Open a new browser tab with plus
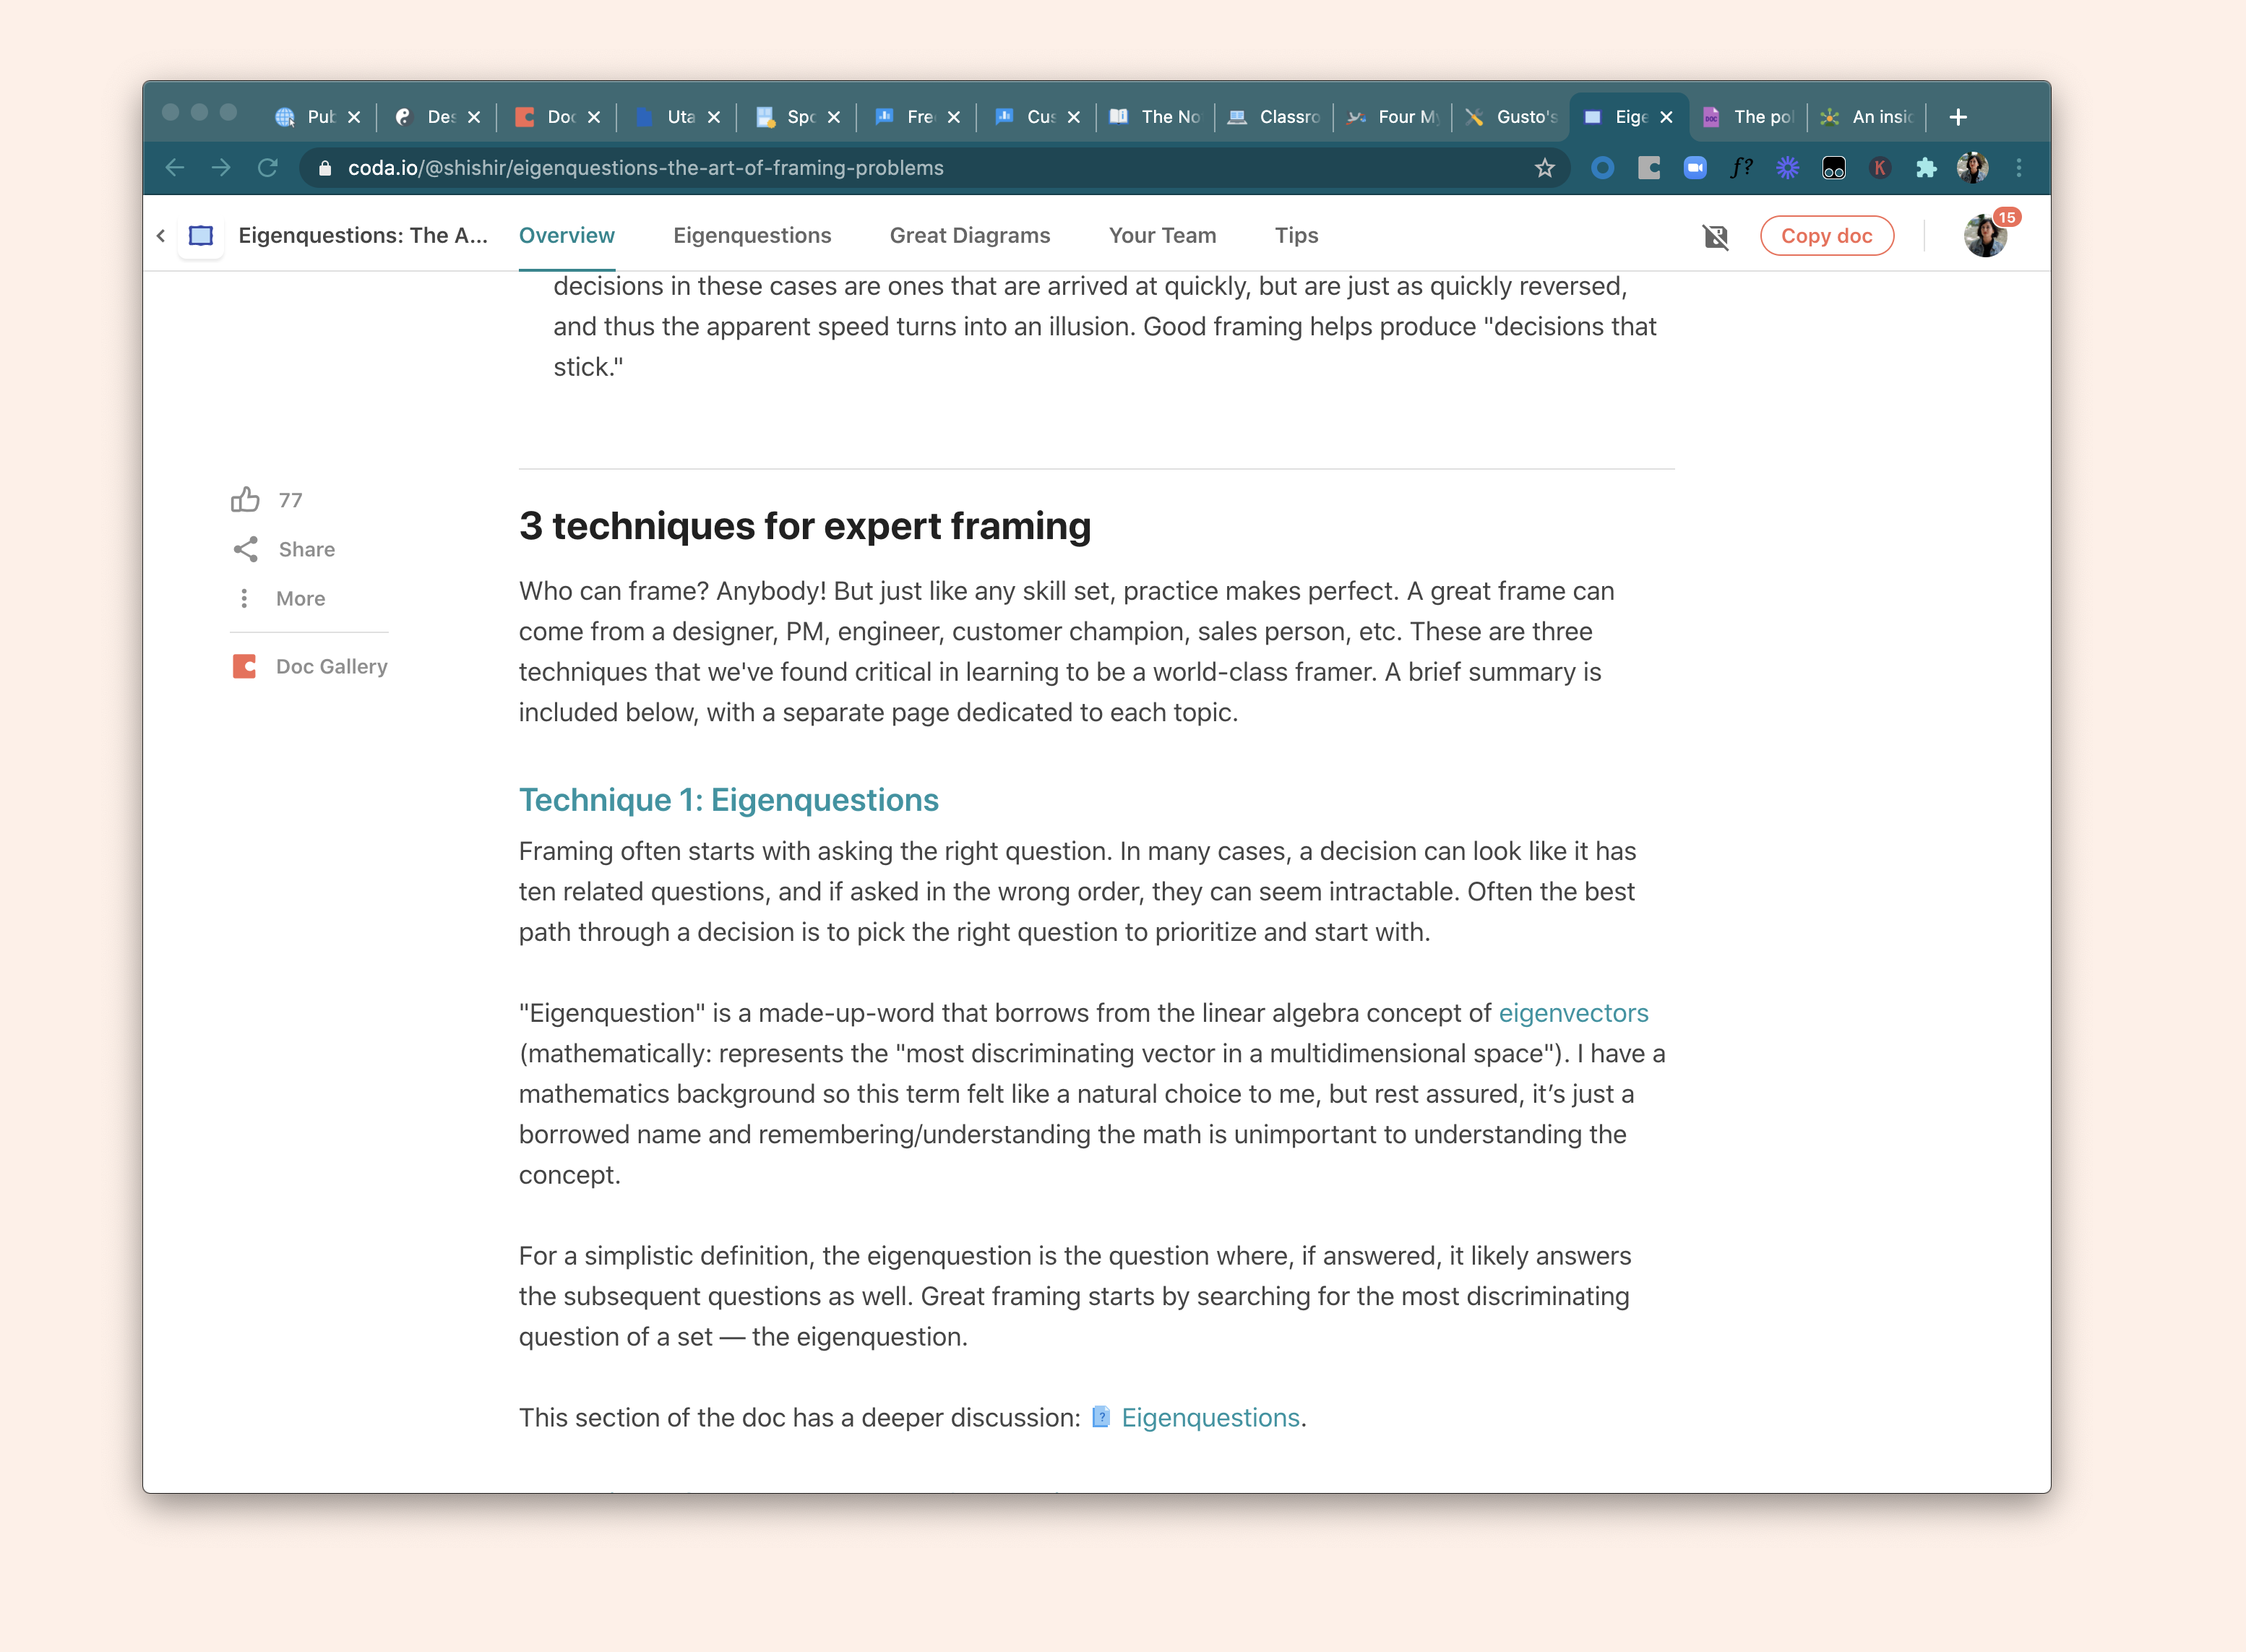This screenshot has height=1652, width=2246. pyautogui.click(x=1958, y=117)
